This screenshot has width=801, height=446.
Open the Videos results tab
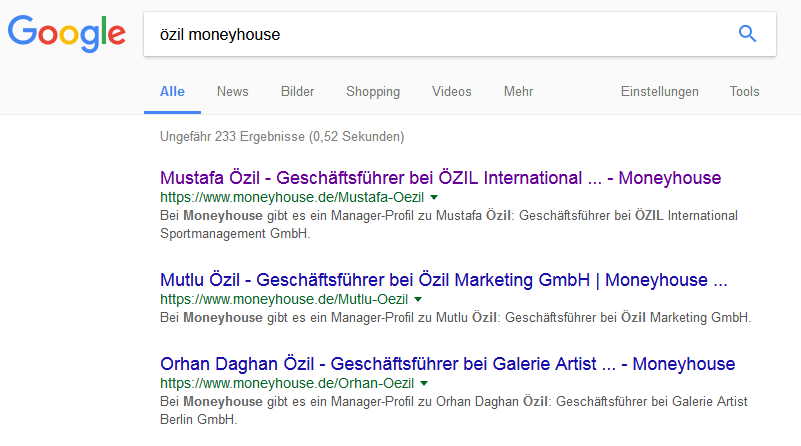[x=452, y=91]
